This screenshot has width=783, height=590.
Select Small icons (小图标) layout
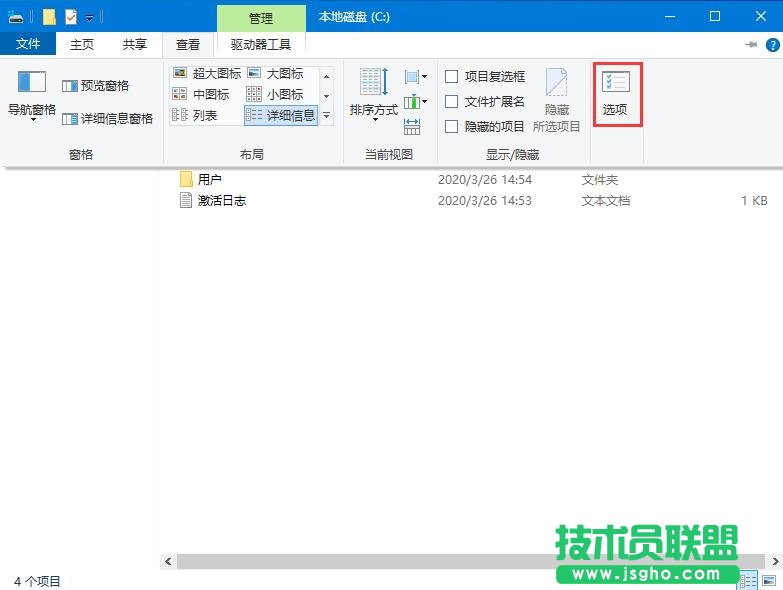275,94
